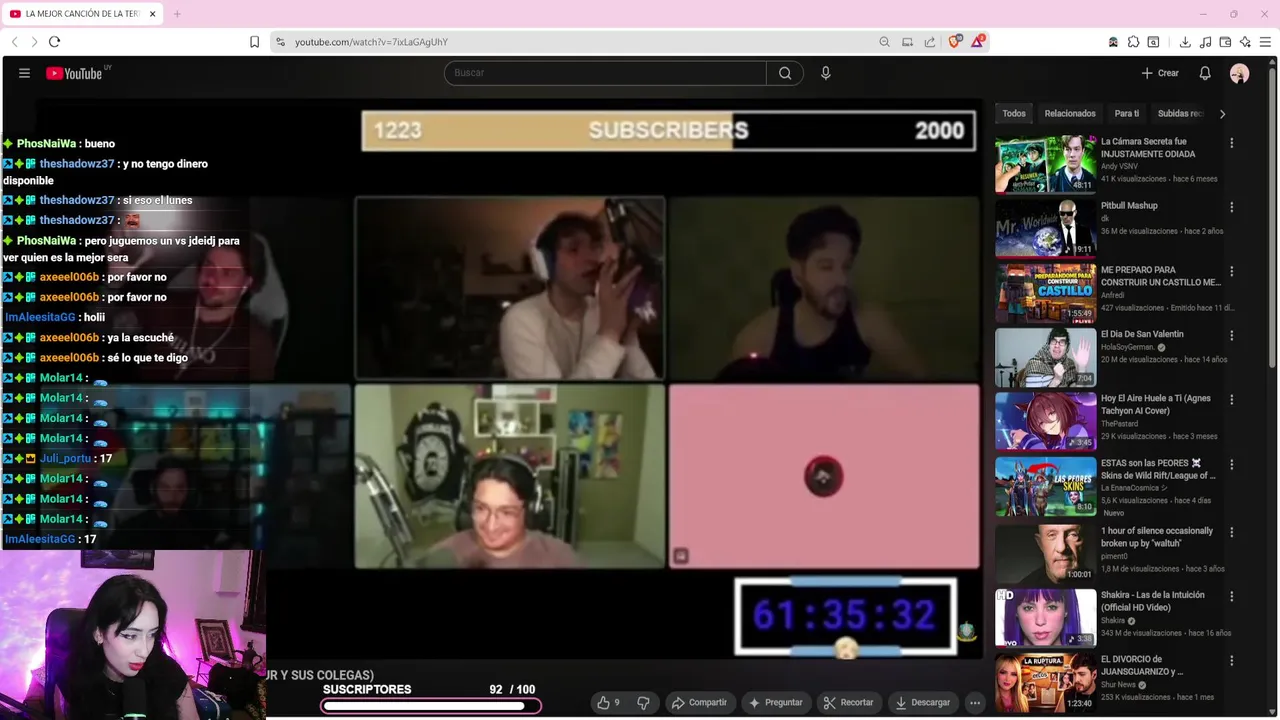
Task: Like the video with thumbs up
Action: coord(608,703)
